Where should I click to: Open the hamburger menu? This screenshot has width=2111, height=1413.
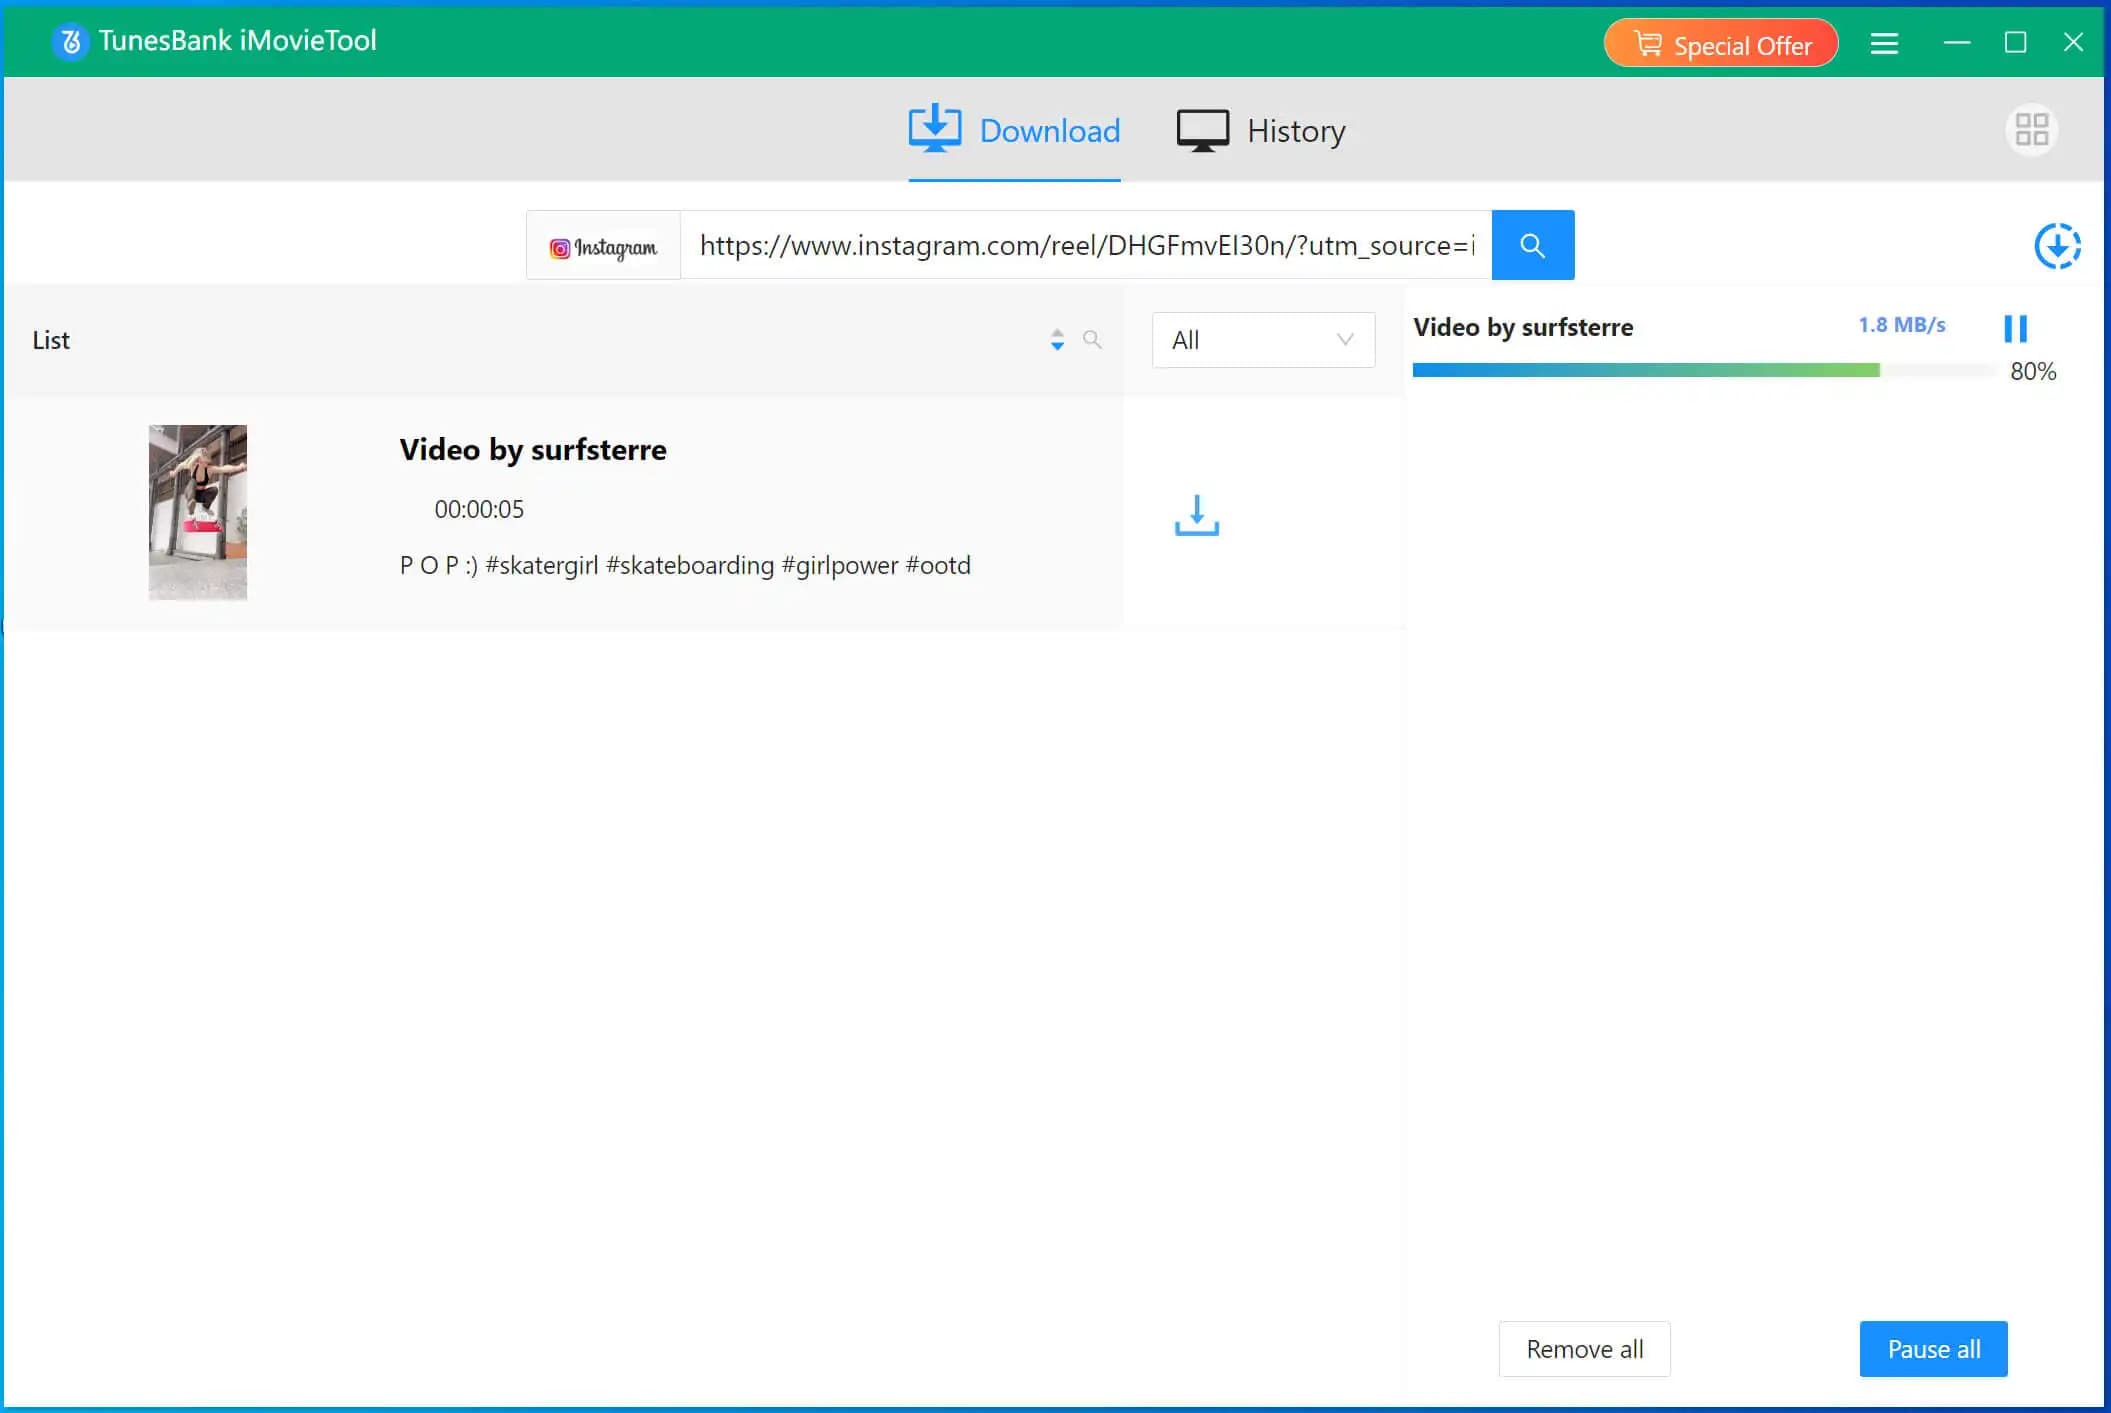pos(1884,43)
